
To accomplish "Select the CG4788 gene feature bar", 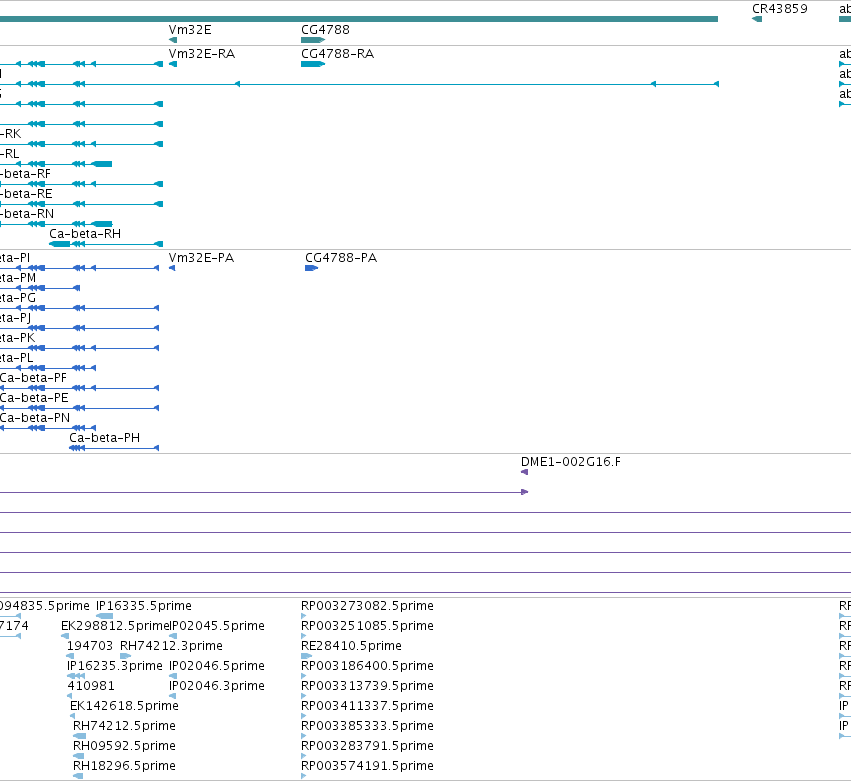I will pos(313,40).
